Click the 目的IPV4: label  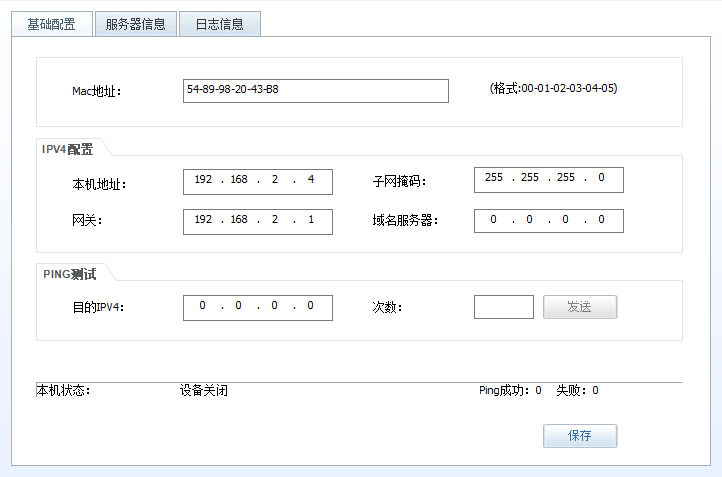click(x=99, y=307)
